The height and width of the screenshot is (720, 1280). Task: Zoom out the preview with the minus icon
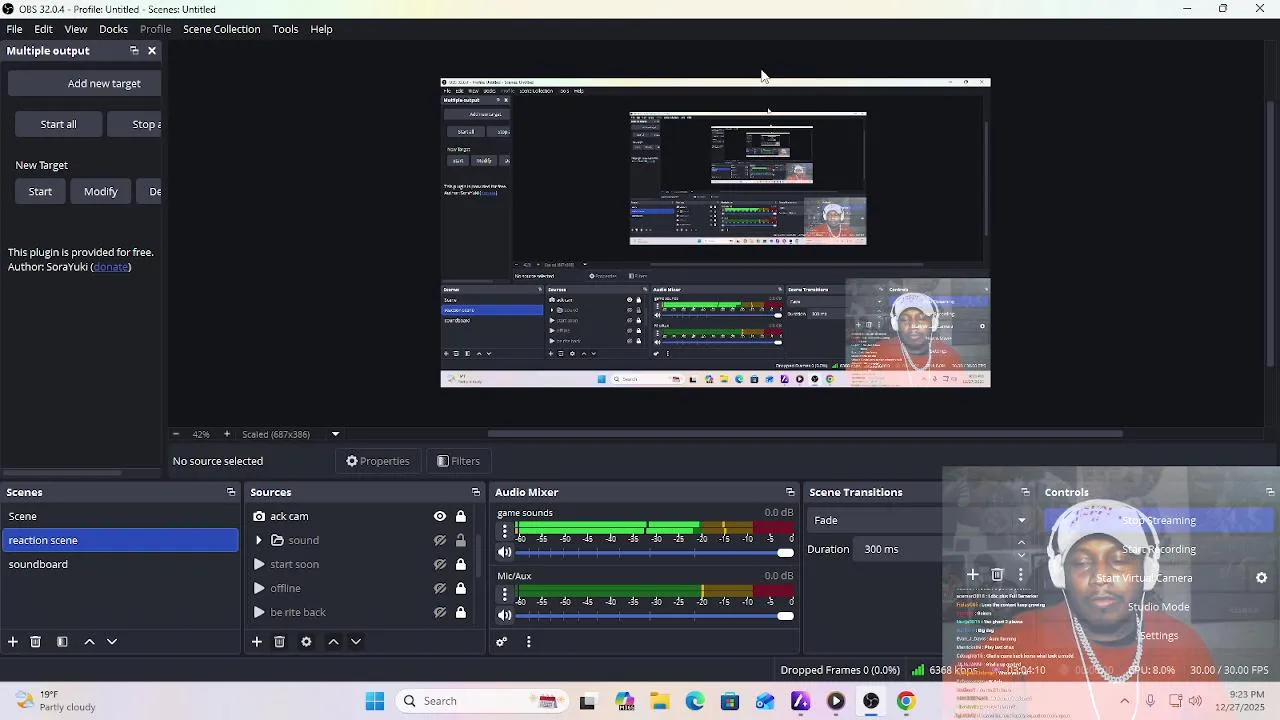pyautogui.click(x=176, y=434)
